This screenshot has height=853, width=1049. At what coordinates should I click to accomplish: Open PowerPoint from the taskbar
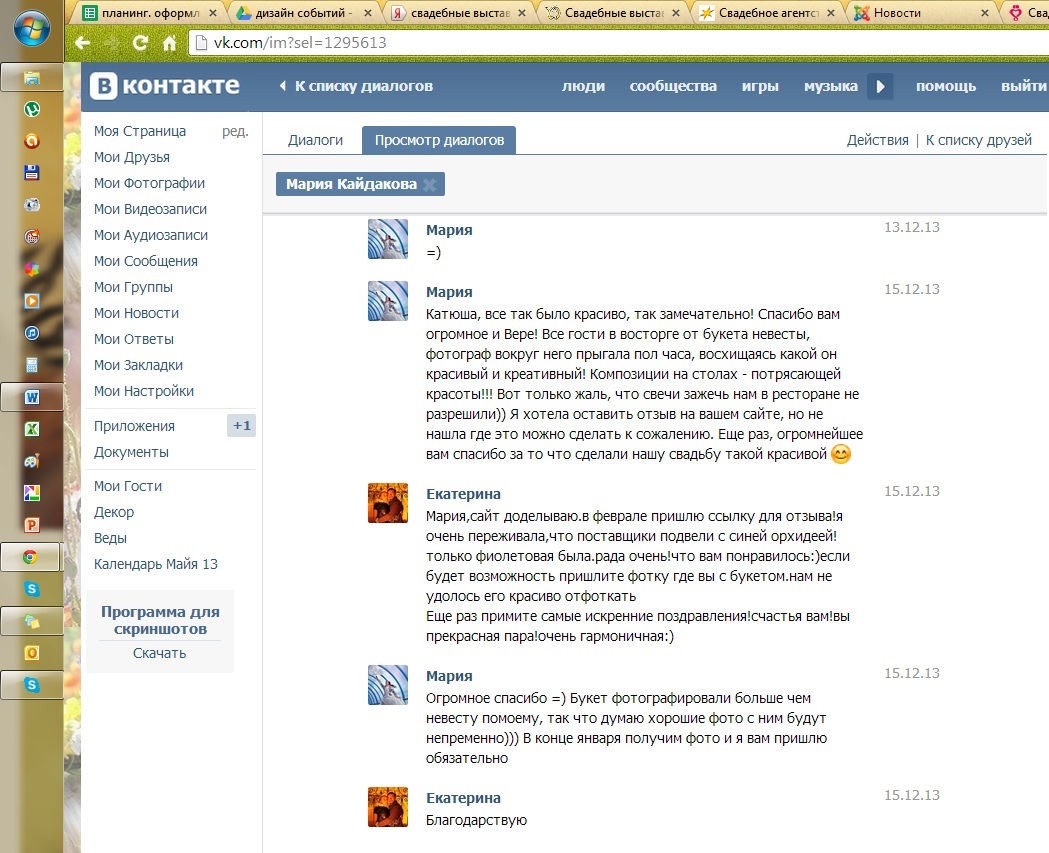[x=31, y=525]
